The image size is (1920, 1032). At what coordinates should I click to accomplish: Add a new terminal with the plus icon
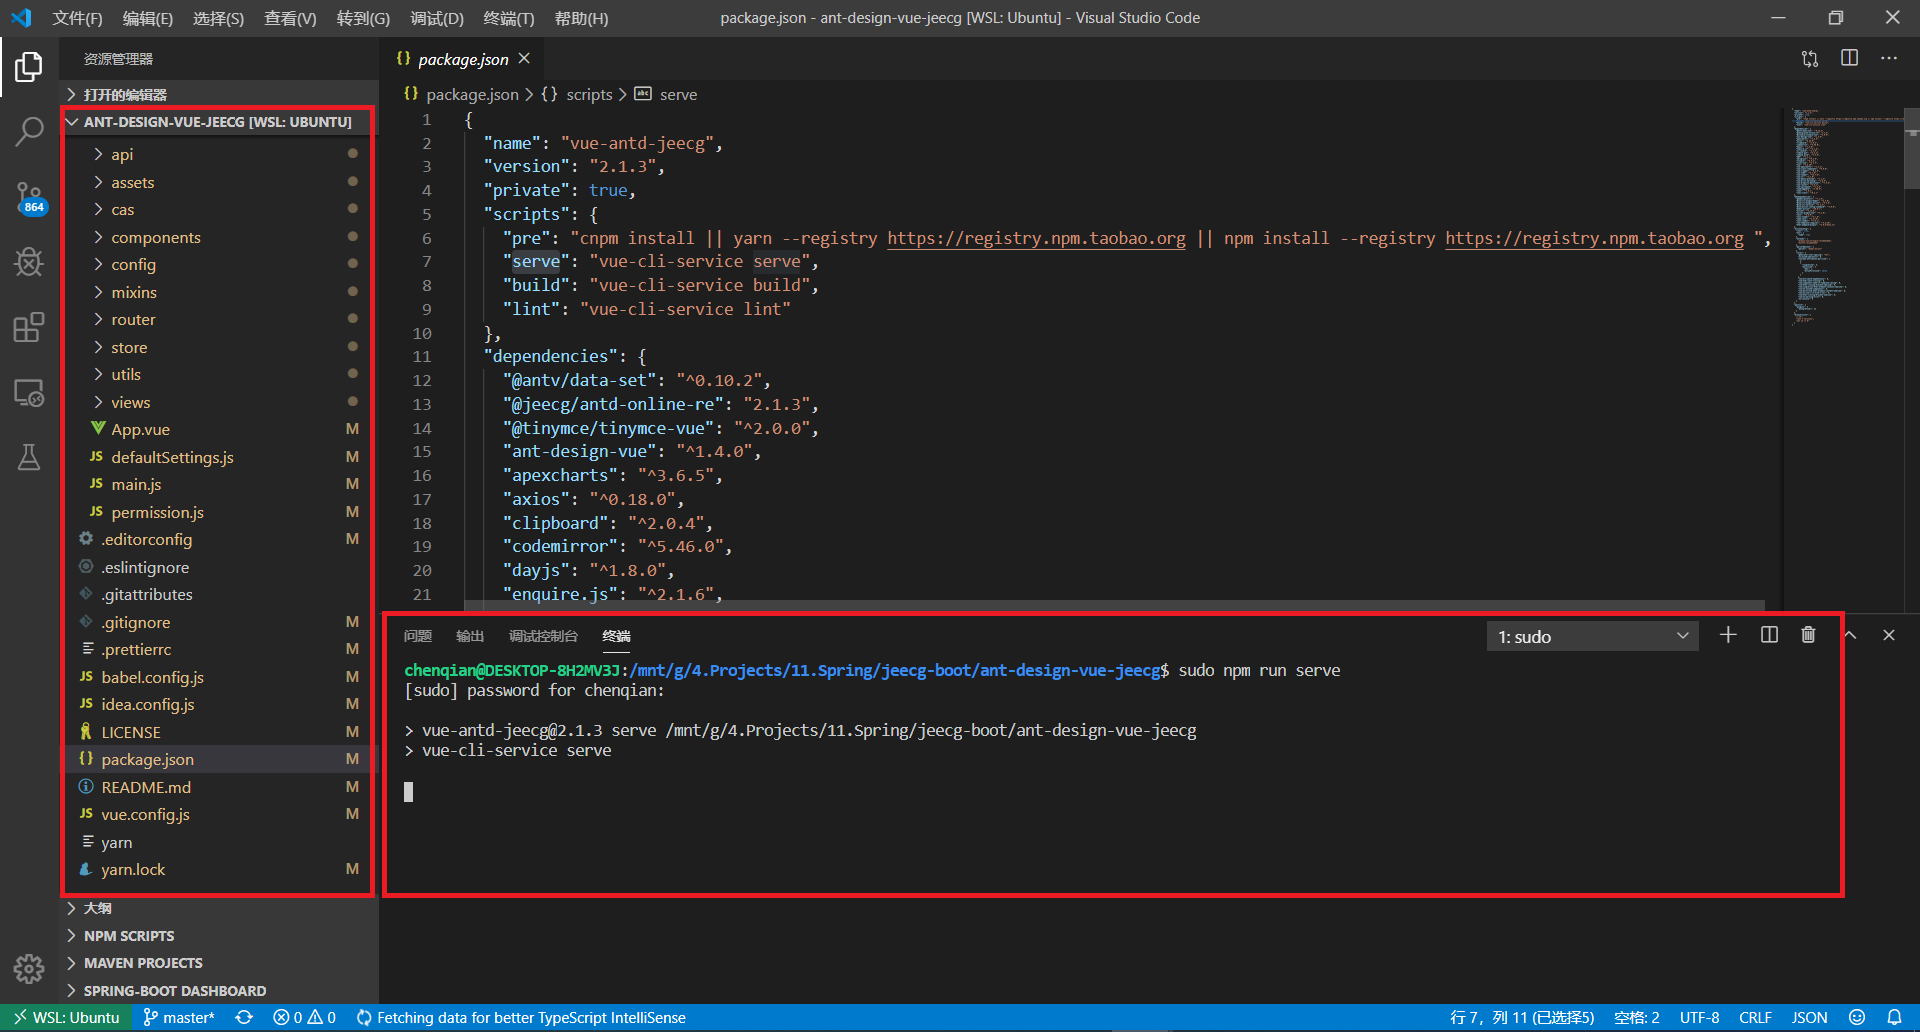point(1728,635)
